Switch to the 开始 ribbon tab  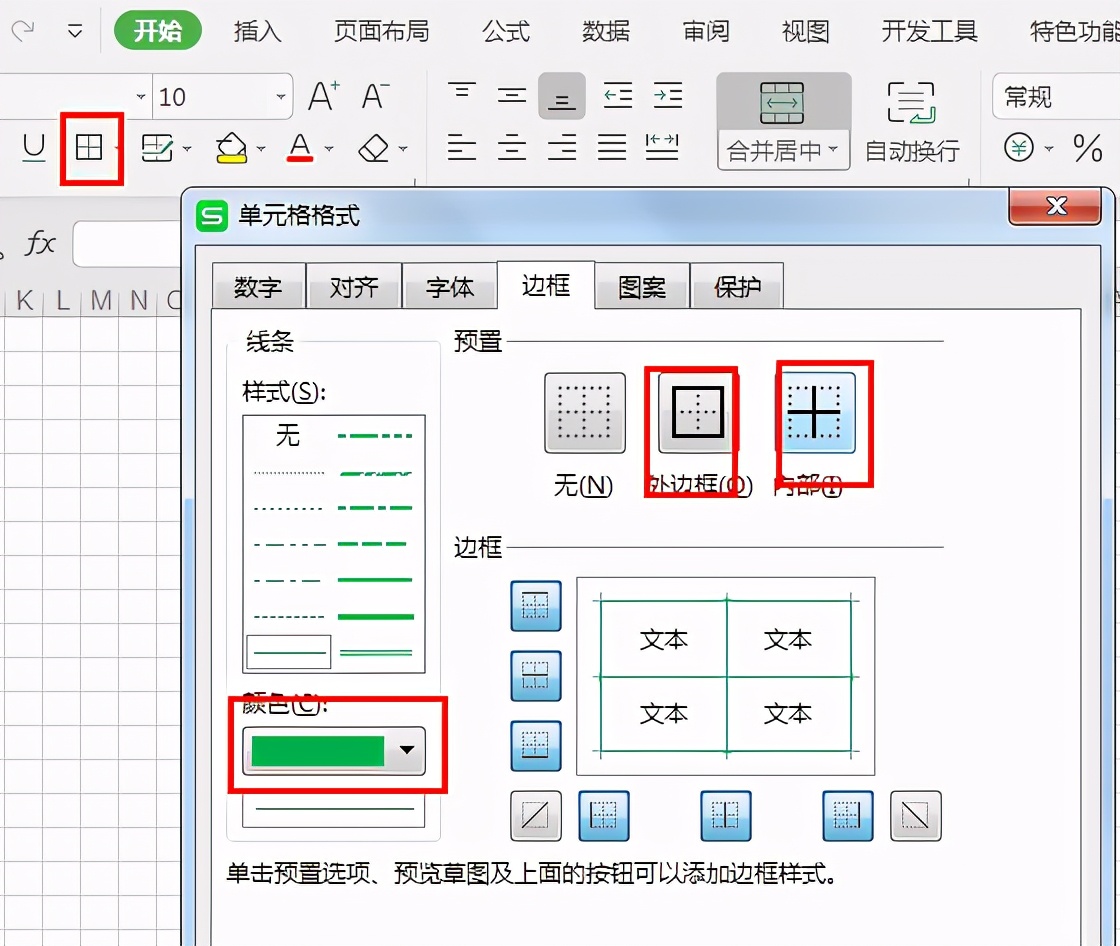coord(158,31)
